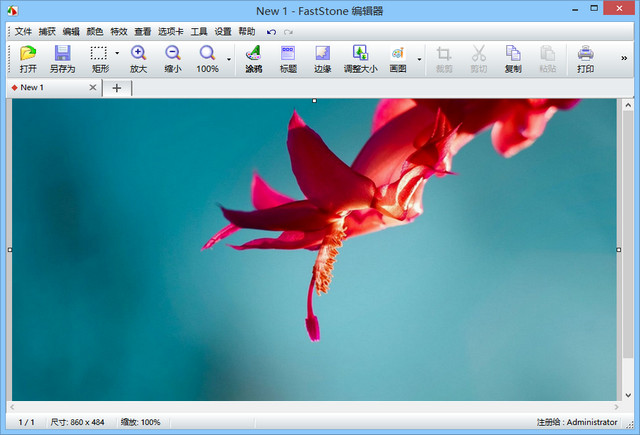The height and width of the screenshot is (435, 640).
Task: Show more toolbar items with the » chevron
Action: tap(624, 58)
